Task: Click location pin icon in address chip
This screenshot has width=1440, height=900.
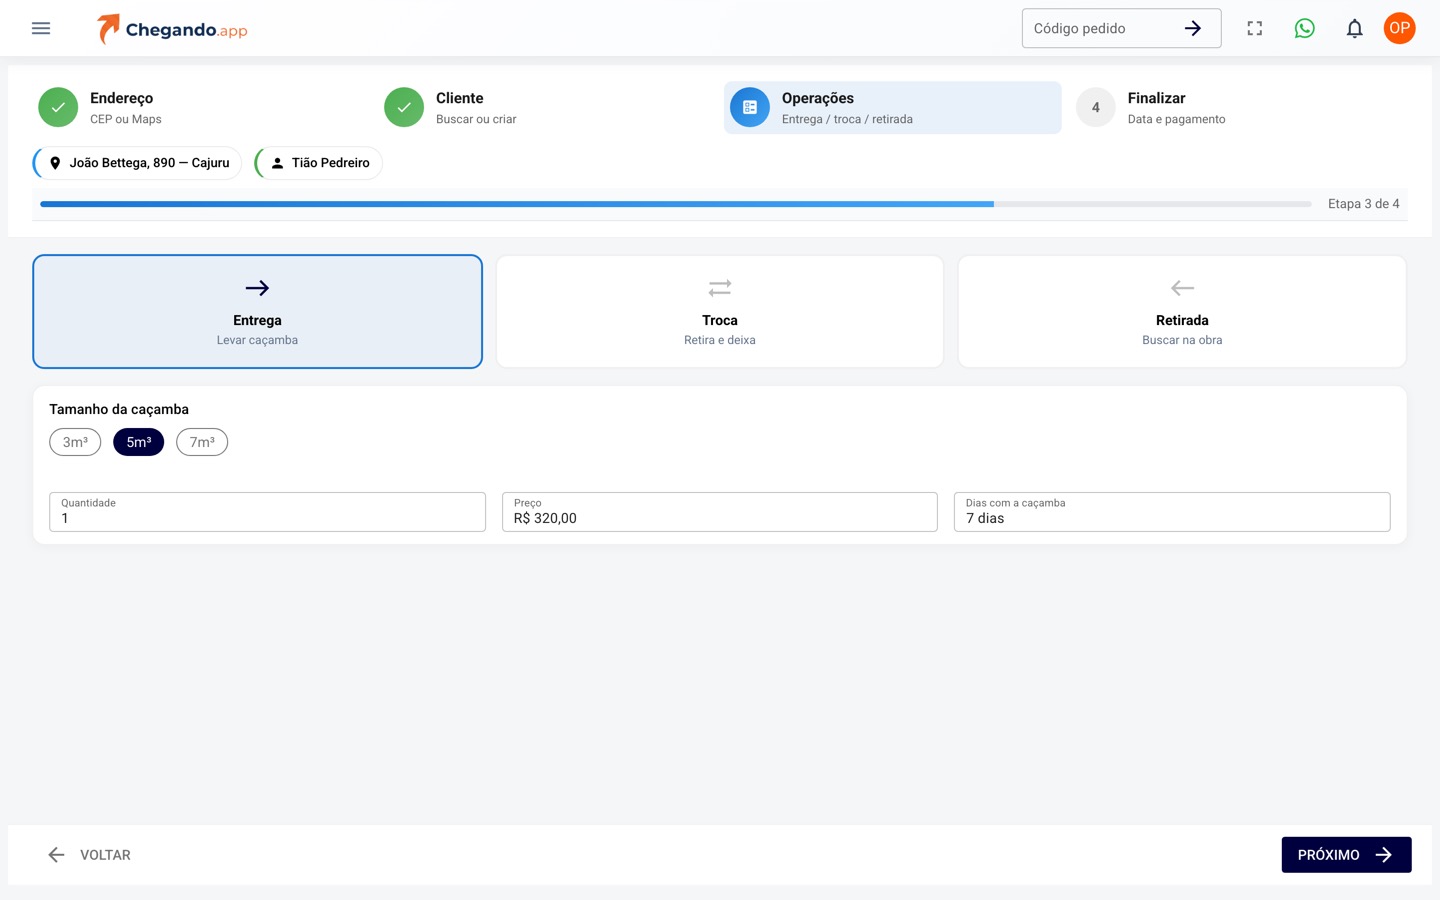Action: tap(55, 163)
